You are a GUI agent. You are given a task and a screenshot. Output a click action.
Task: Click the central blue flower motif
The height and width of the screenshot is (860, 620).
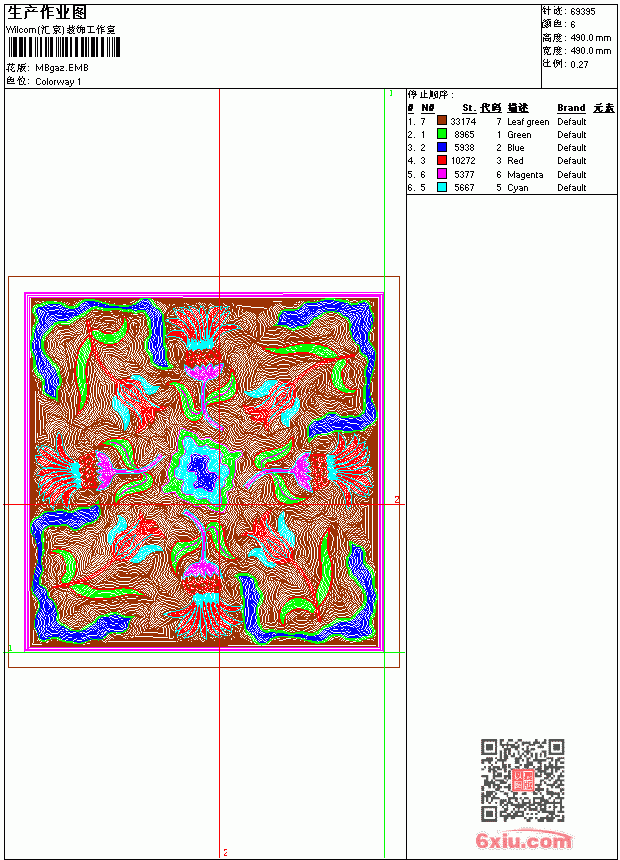coord(202,469)
